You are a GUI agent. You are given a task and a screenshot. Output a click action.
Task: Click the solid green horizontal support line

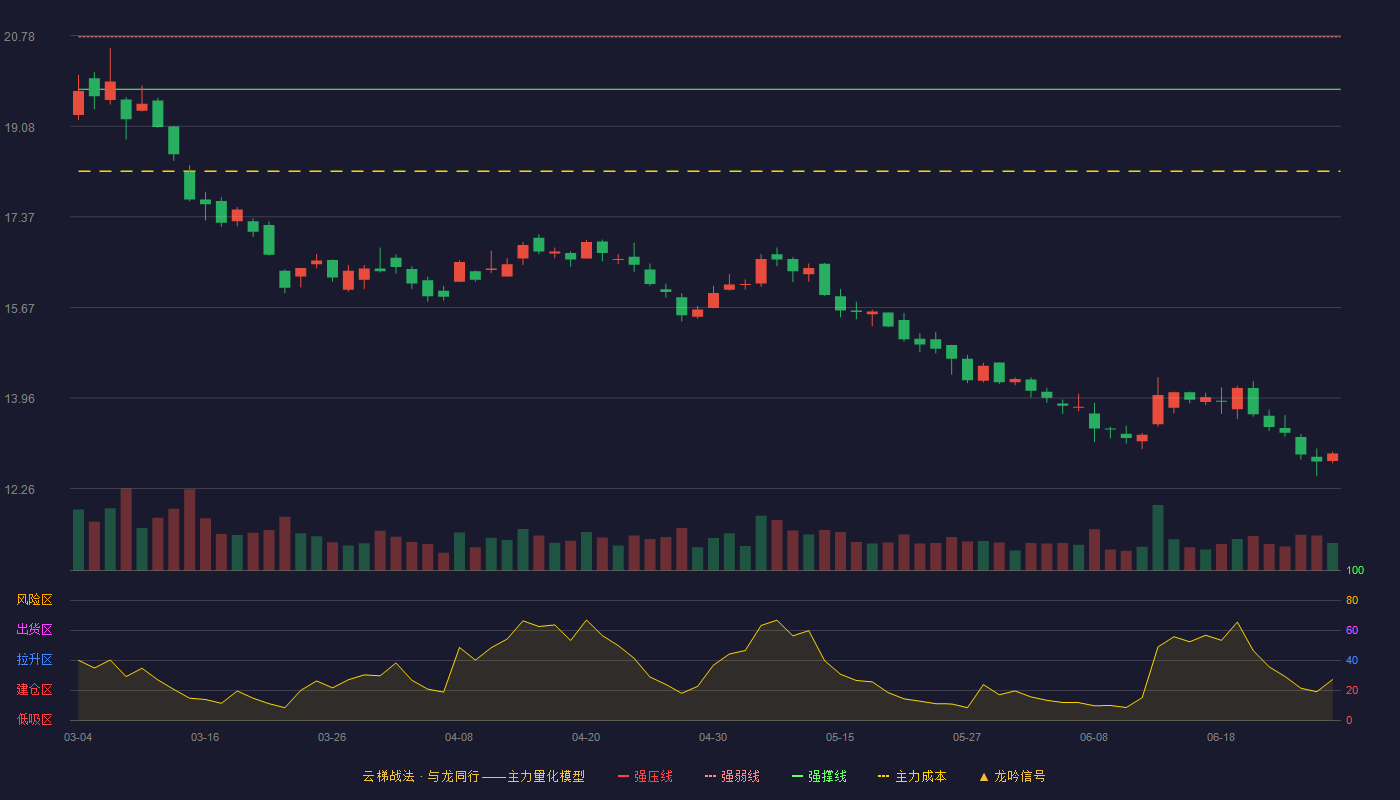709,89
